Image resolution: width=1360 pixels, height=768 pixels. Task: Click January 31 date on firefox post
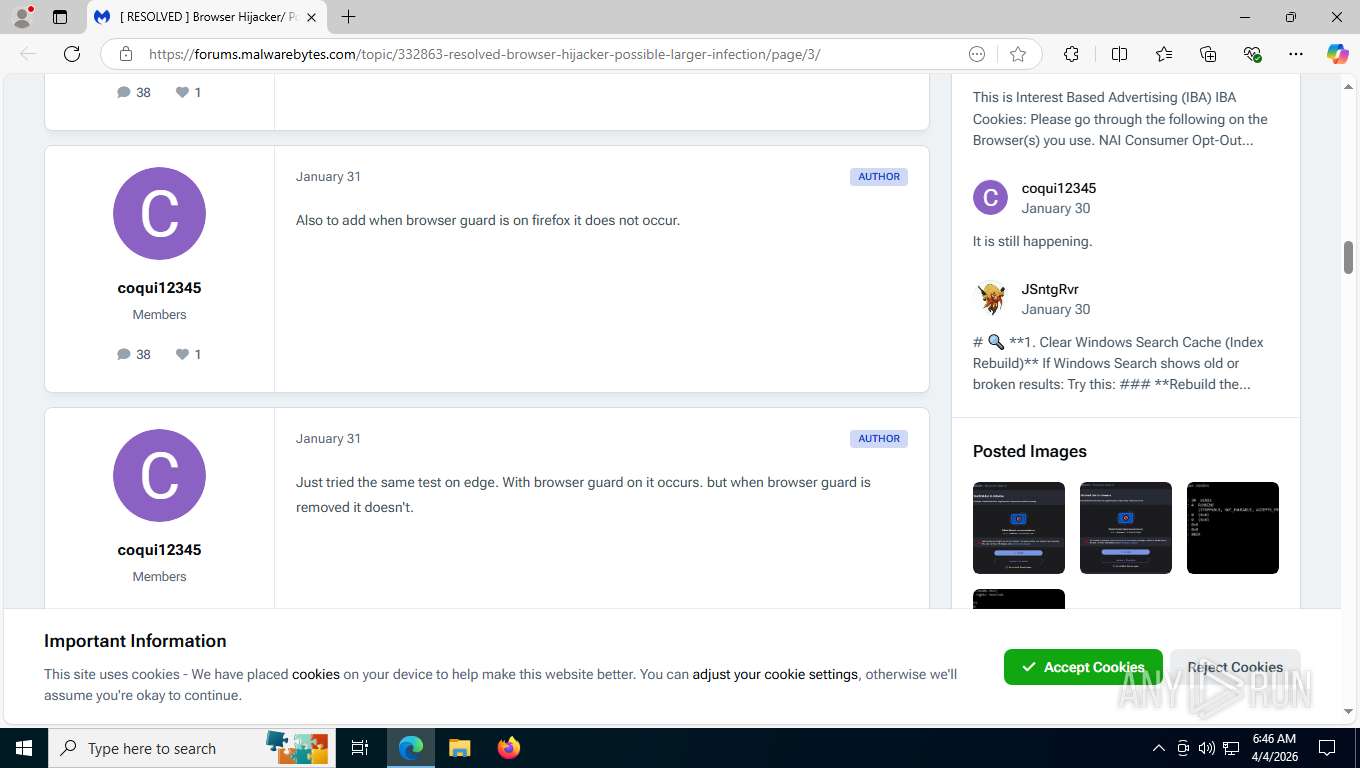point(328,176)
